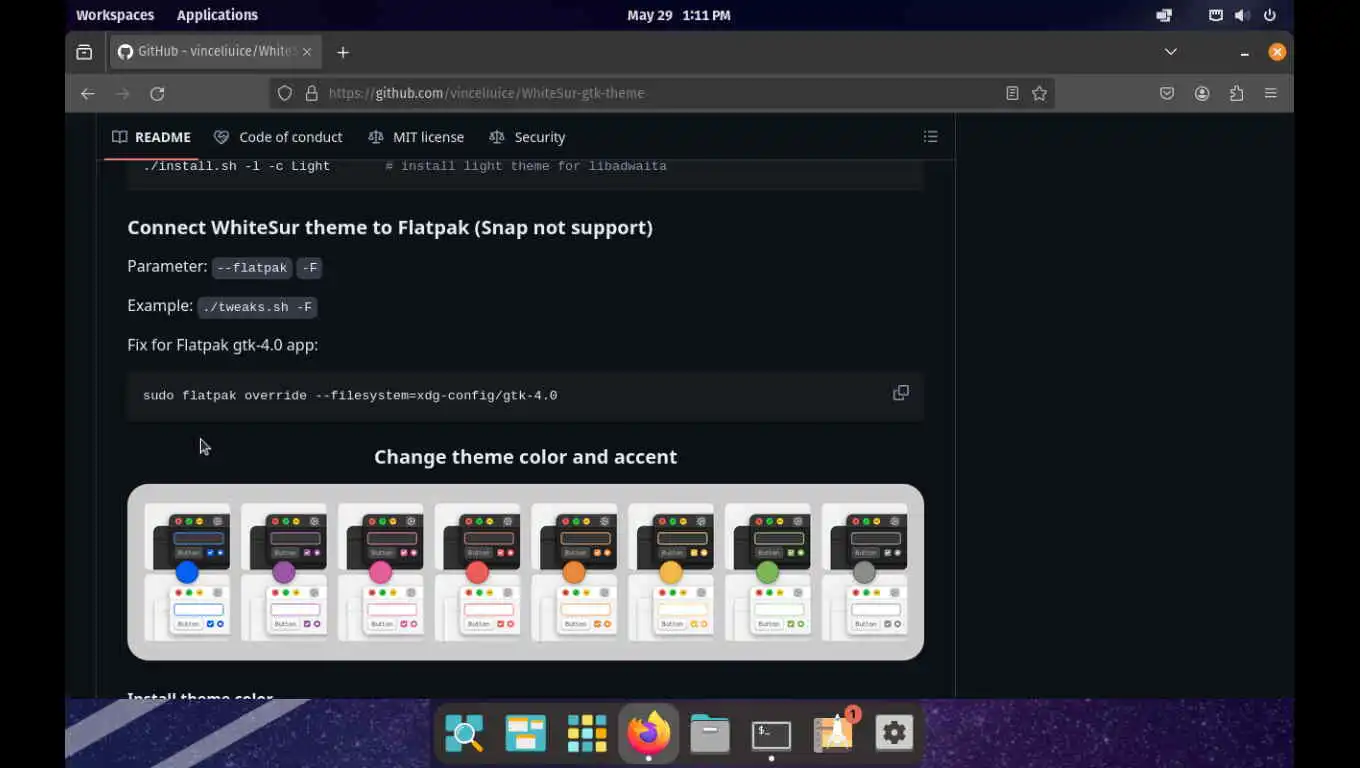Open the date and time panel

coord(679,15)
